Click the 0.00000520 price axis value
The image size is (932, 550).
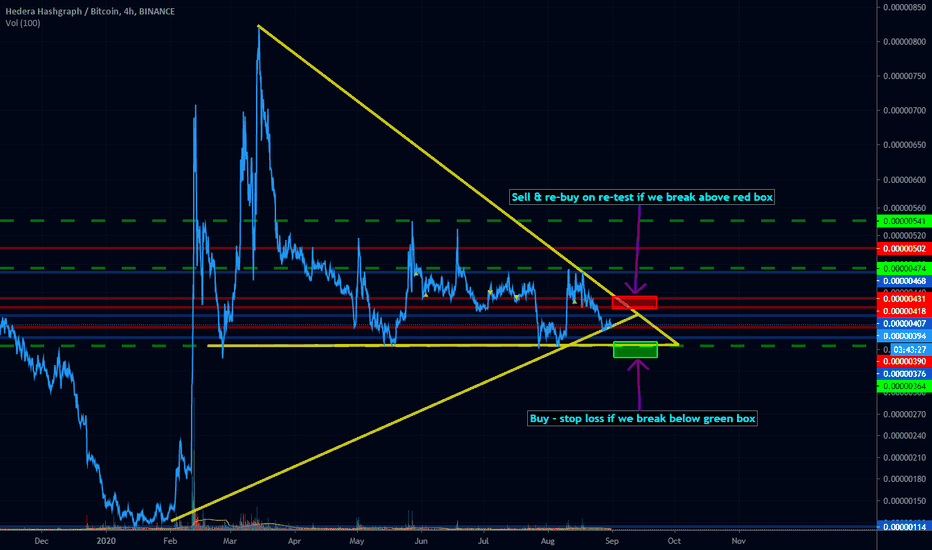coord(904,235)
